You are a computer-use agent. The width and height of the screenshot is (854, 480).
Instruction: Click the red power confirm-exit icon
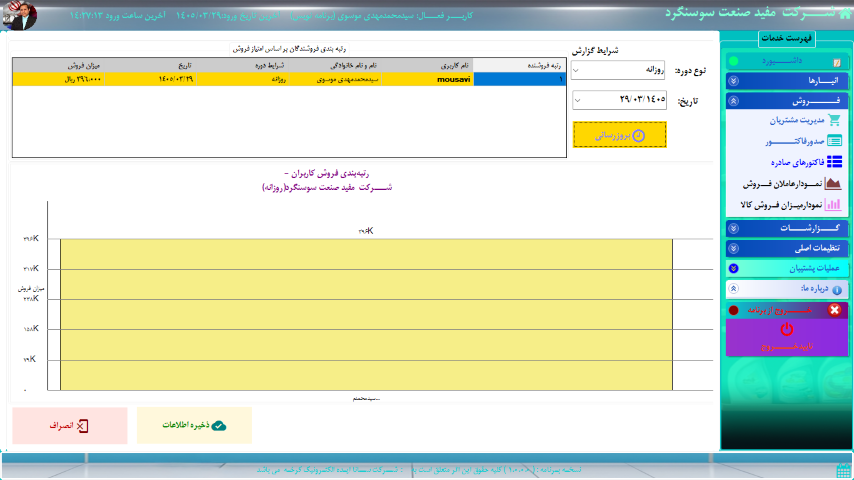(x=786, y=329)
